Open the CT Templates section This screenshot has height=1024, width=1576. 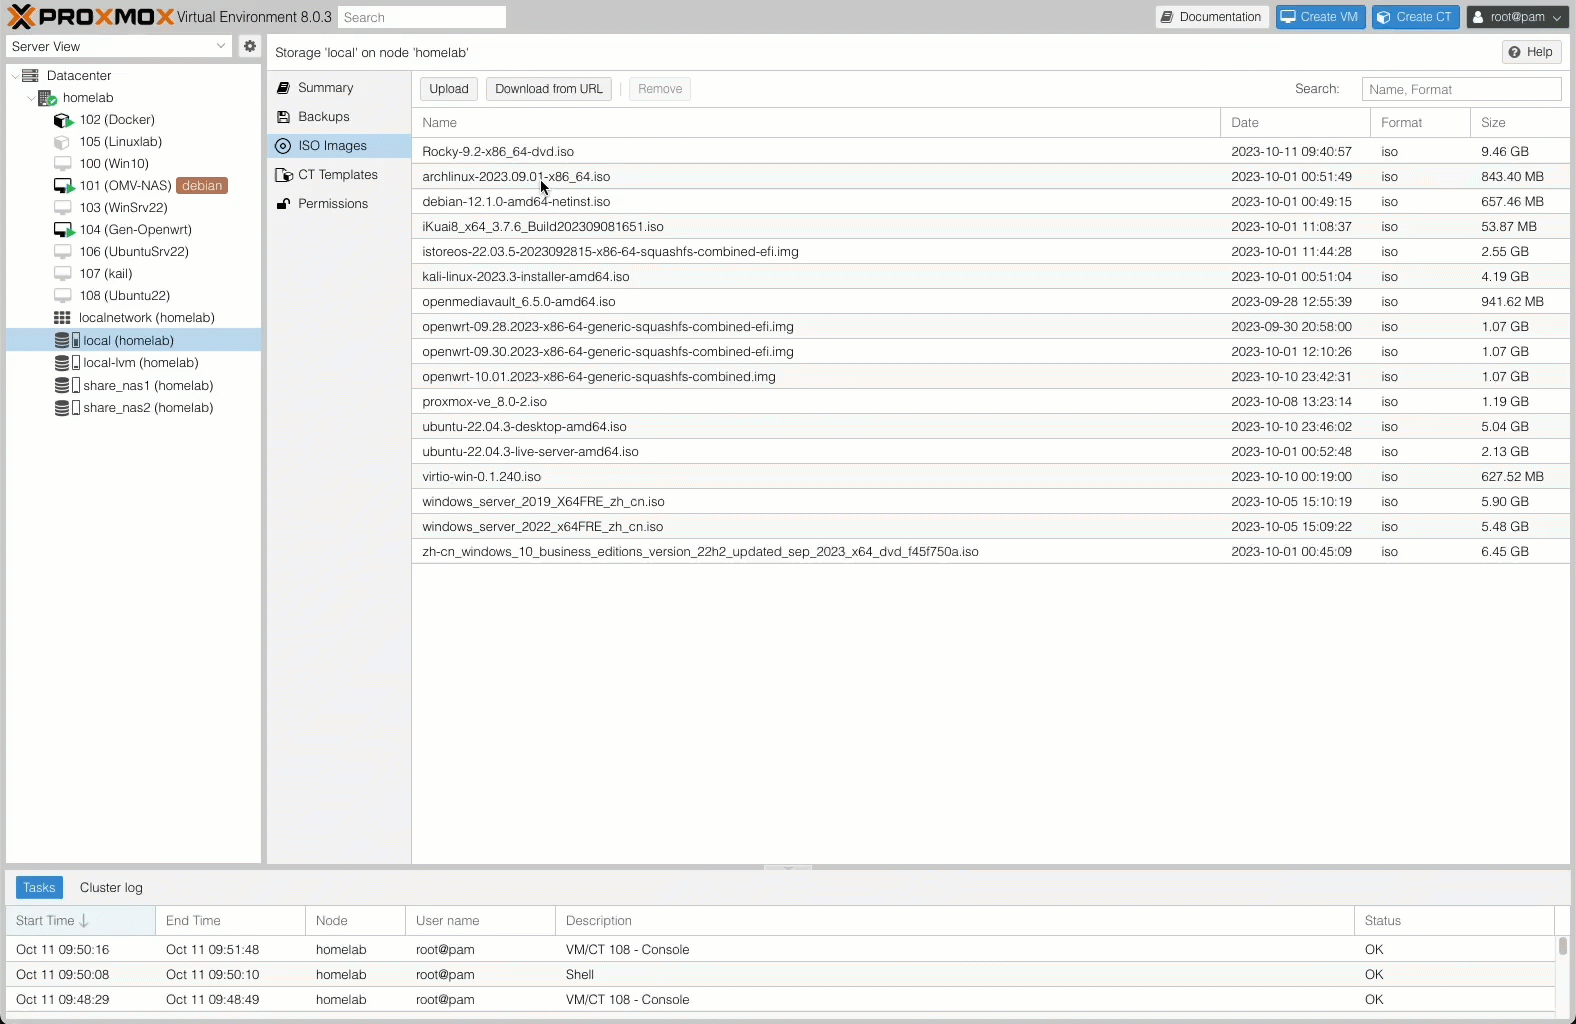coord(339,175)
